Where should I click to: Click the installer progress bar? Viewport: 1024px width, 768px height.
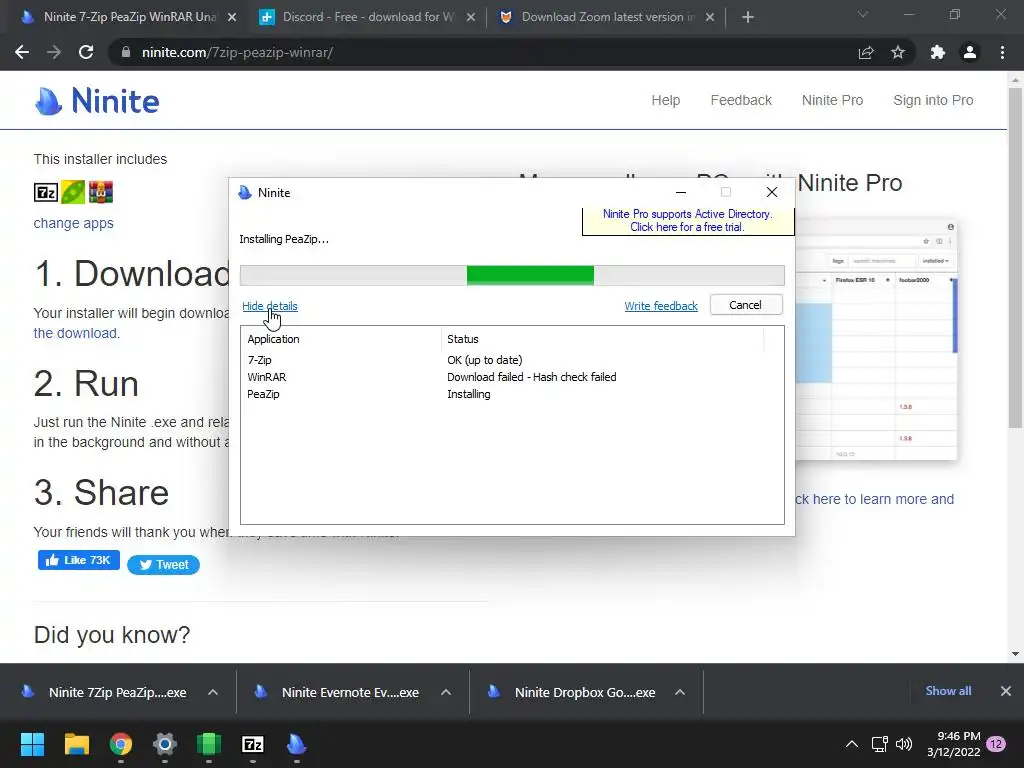[x=512, y=276]
